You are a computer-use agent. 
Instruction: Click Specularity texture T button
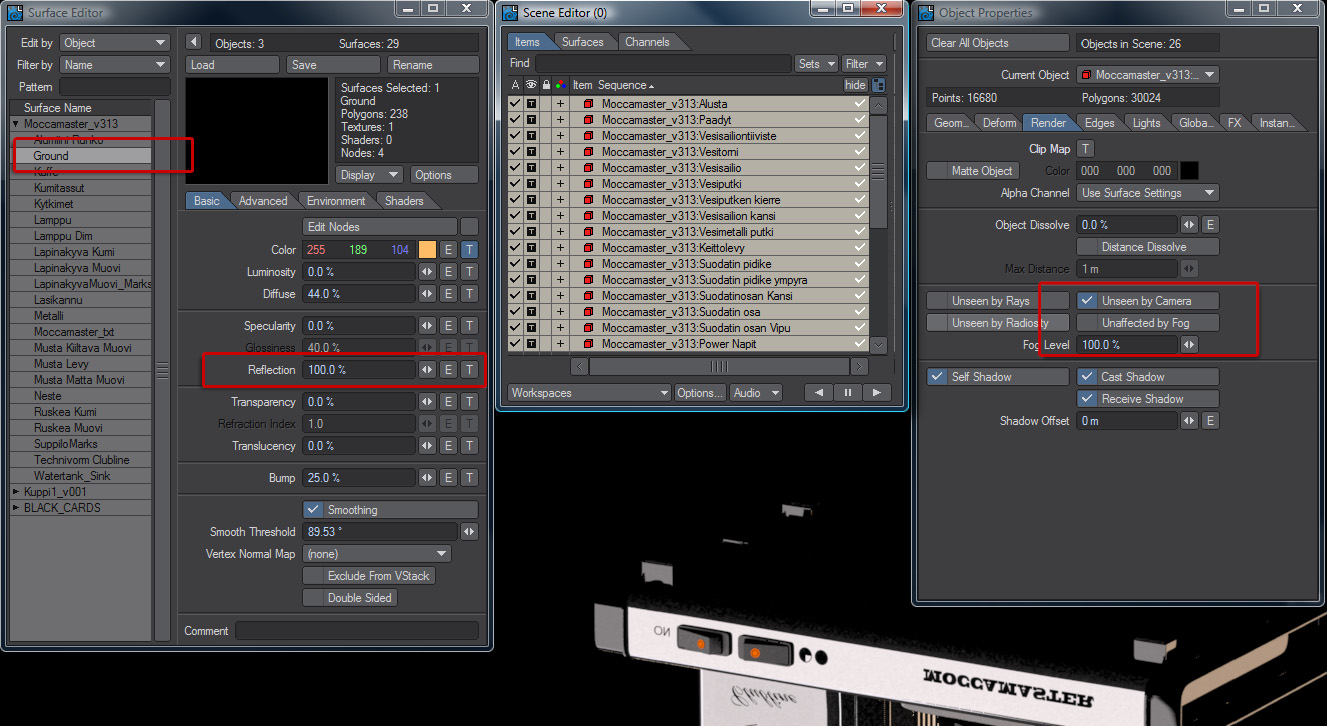469,326
